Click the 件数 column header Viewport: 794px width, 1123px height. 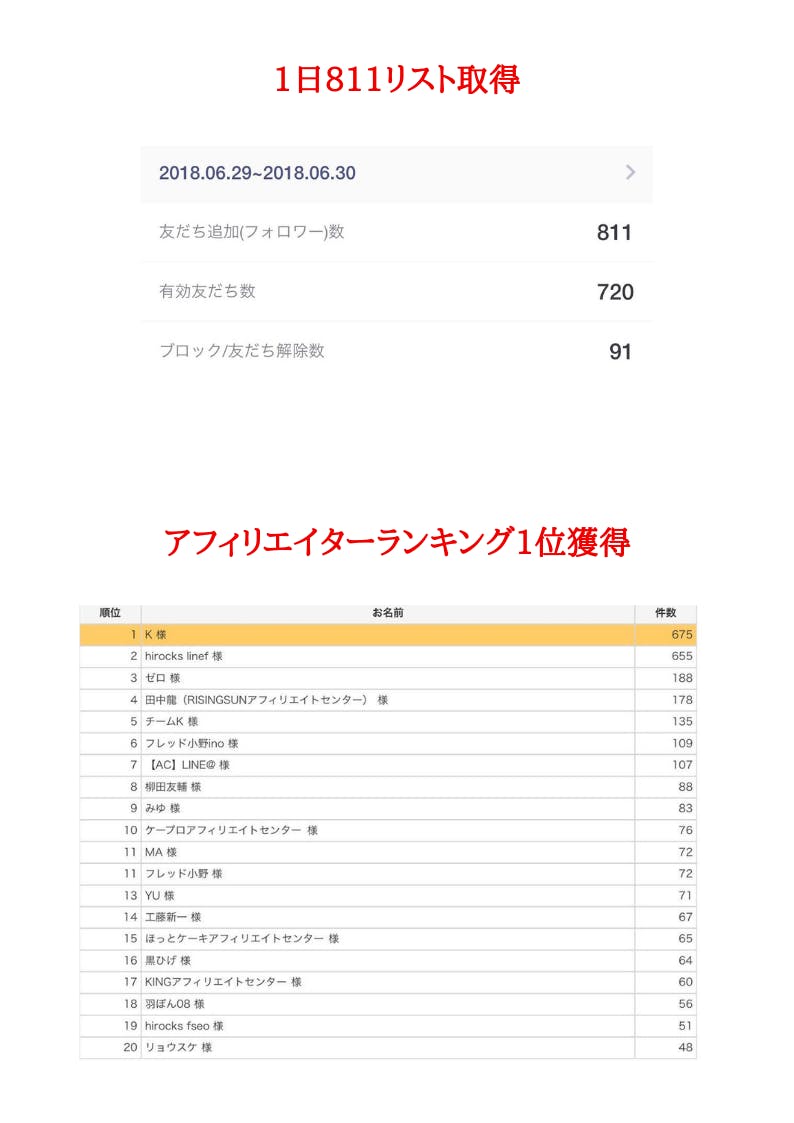(x=665, y=612)
